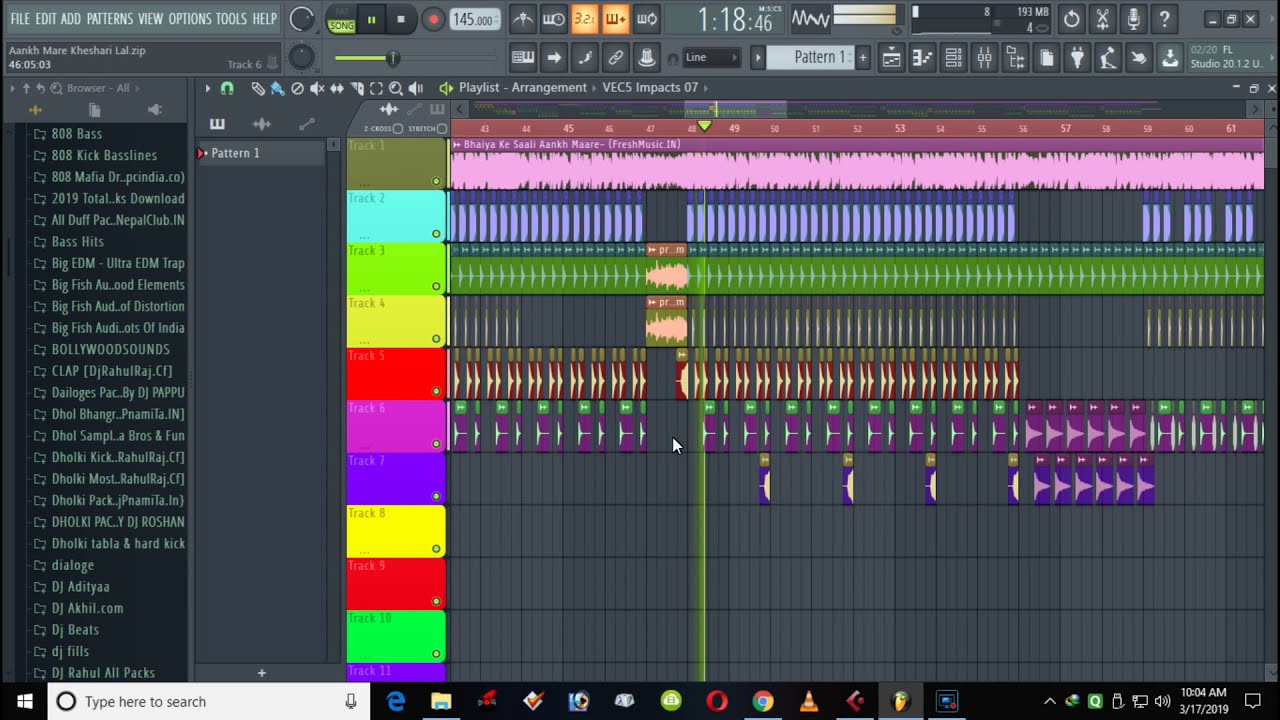Screen dimensions: 1280x720
Task: Open the tempo tapper icon
Action: coord(1108,58)
